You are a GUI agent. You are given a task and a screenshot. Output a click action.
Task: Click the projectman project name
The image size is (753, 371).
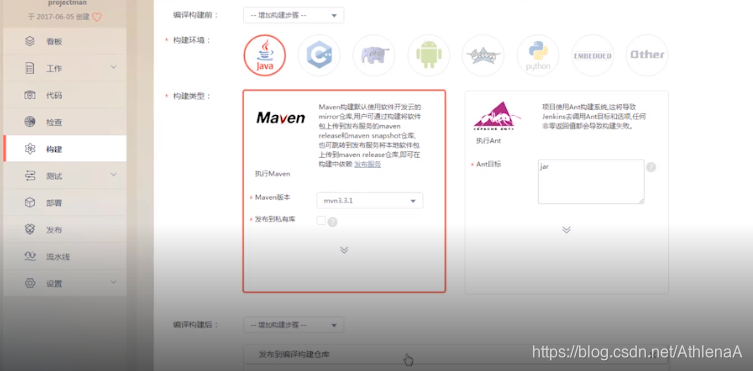point(67,3)
